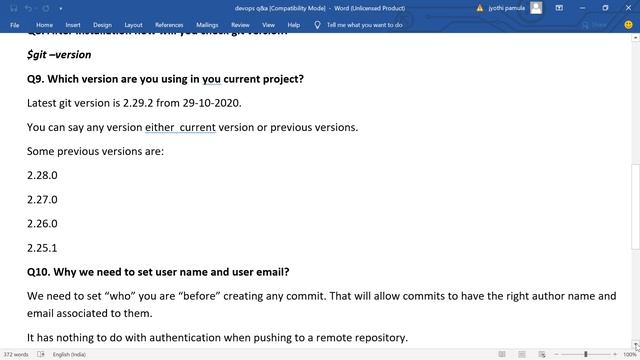Click the user profile avatar picture

[536, 8]
